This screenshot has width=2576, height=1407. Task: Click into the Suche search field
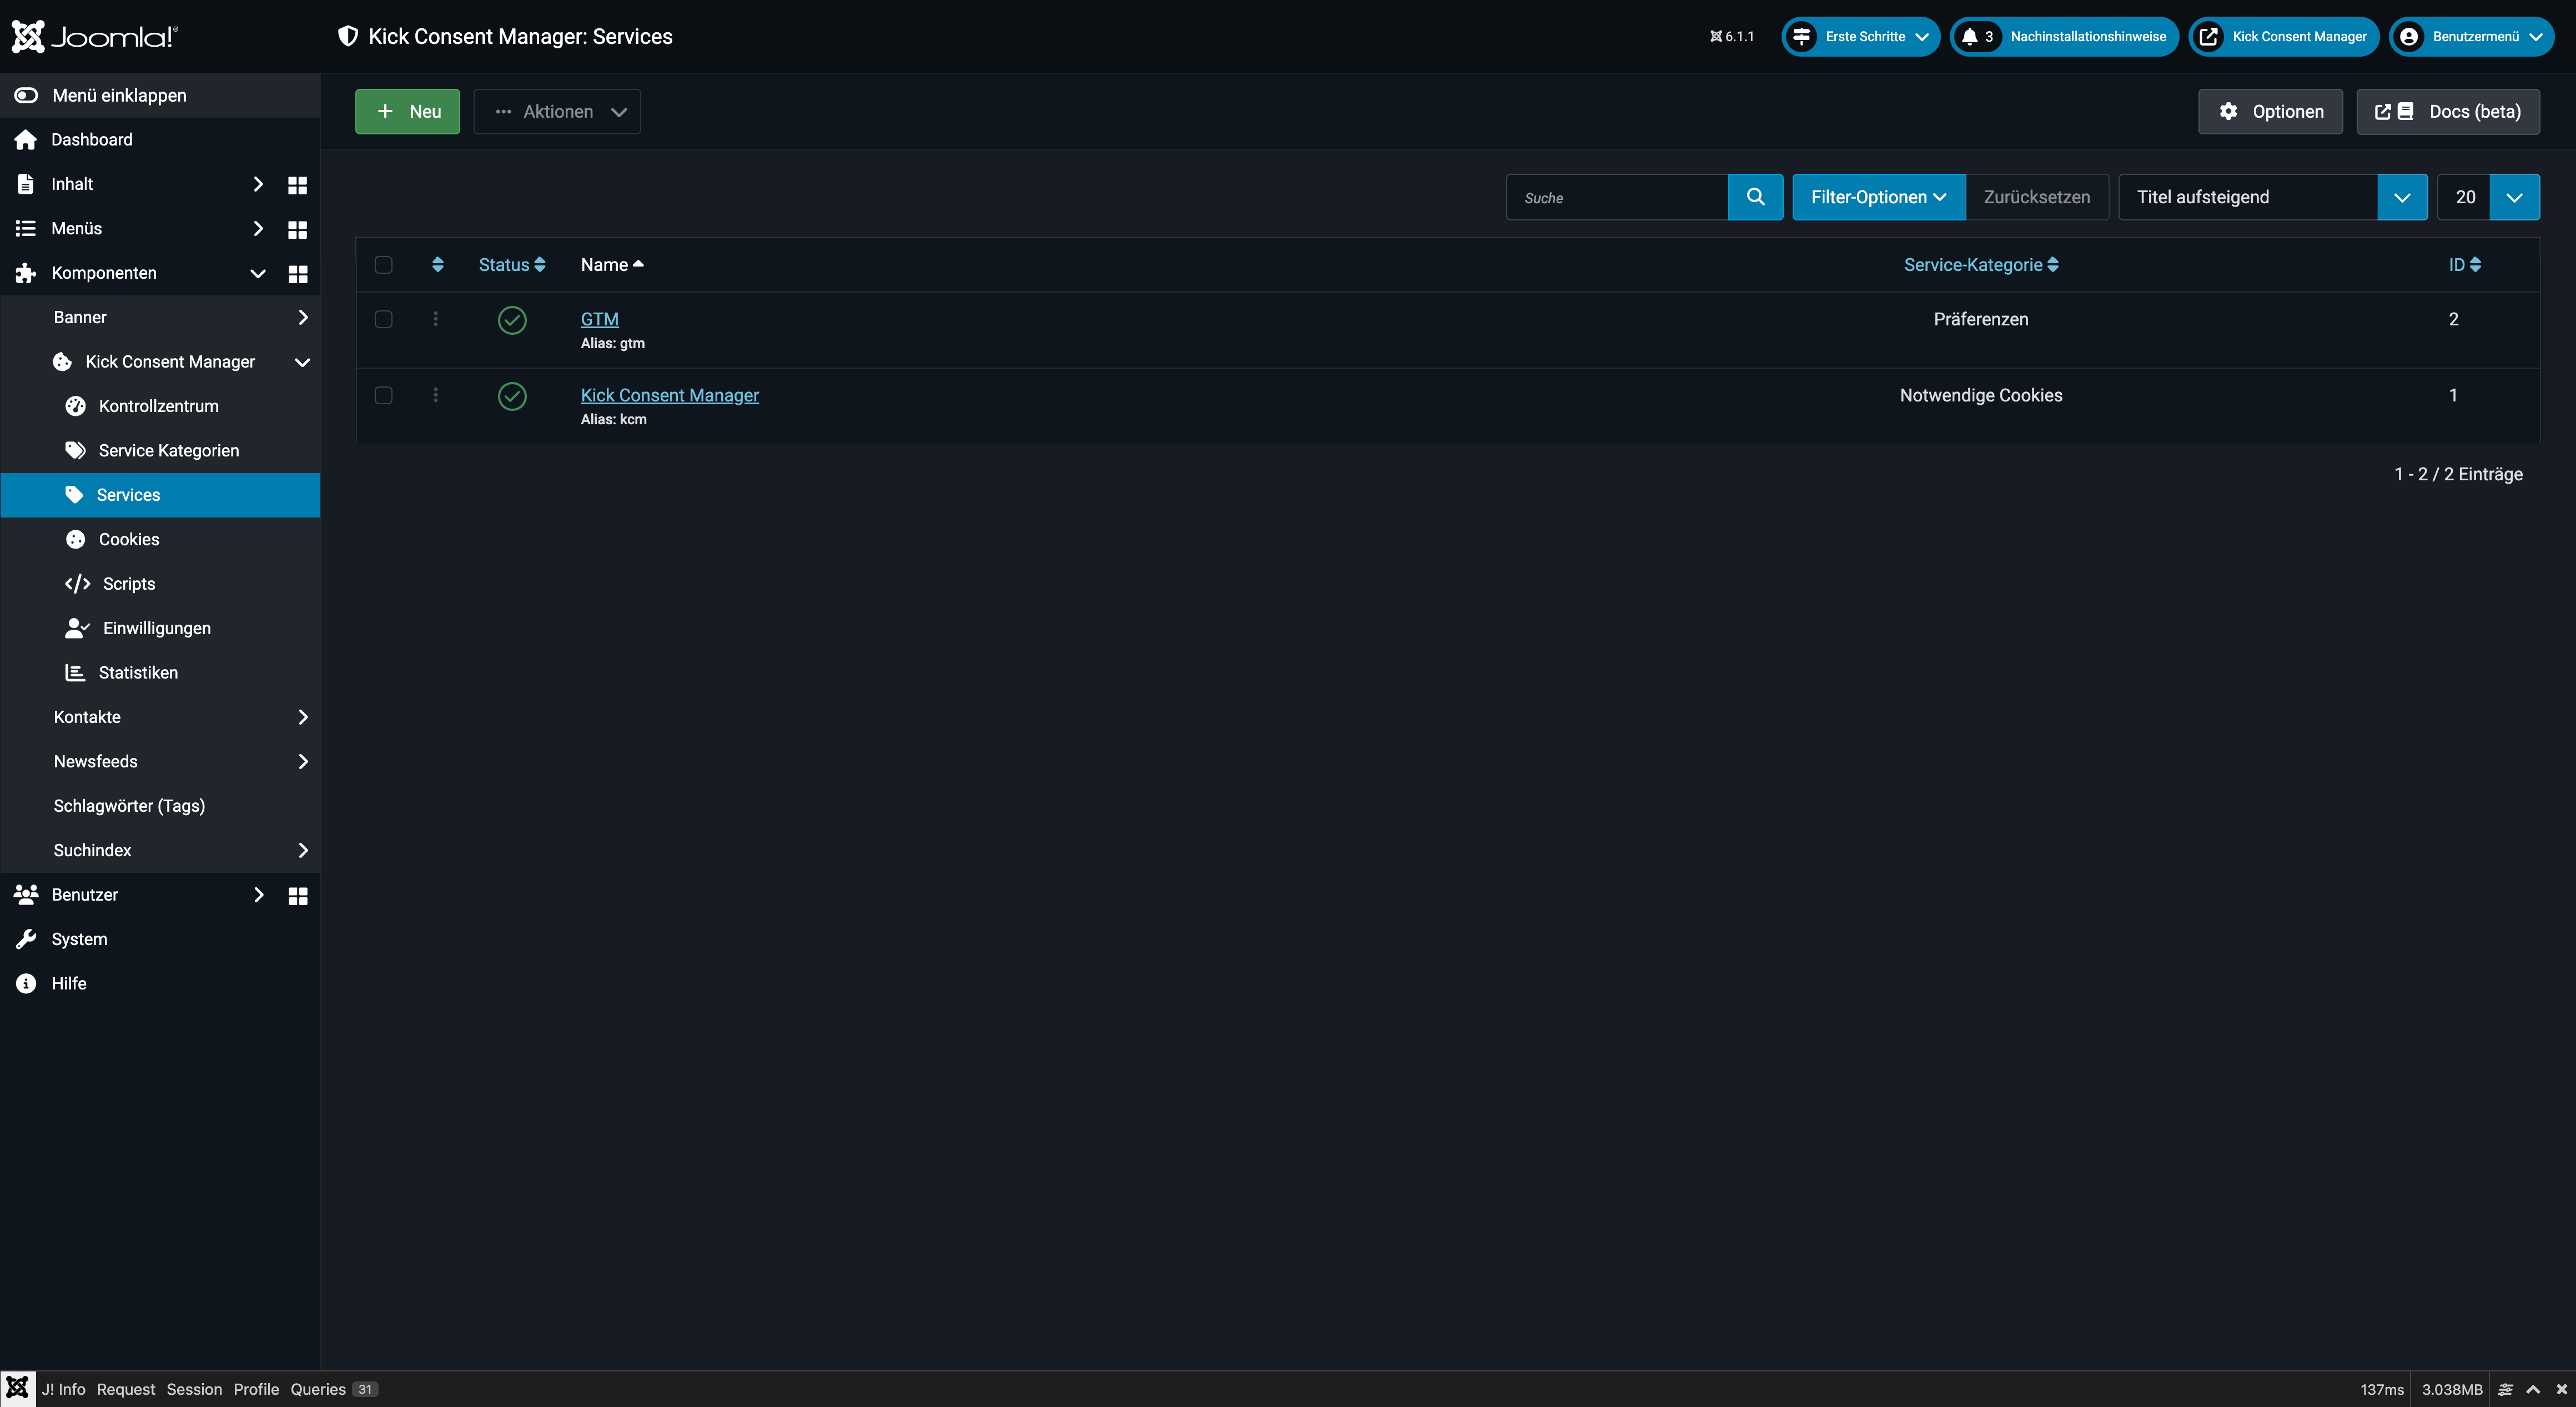coord(1617,197)
